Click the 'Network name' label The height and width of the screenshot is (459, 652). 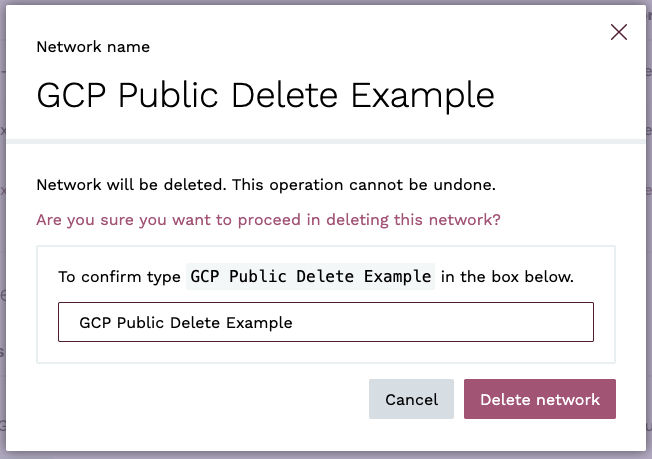point(93,46)
